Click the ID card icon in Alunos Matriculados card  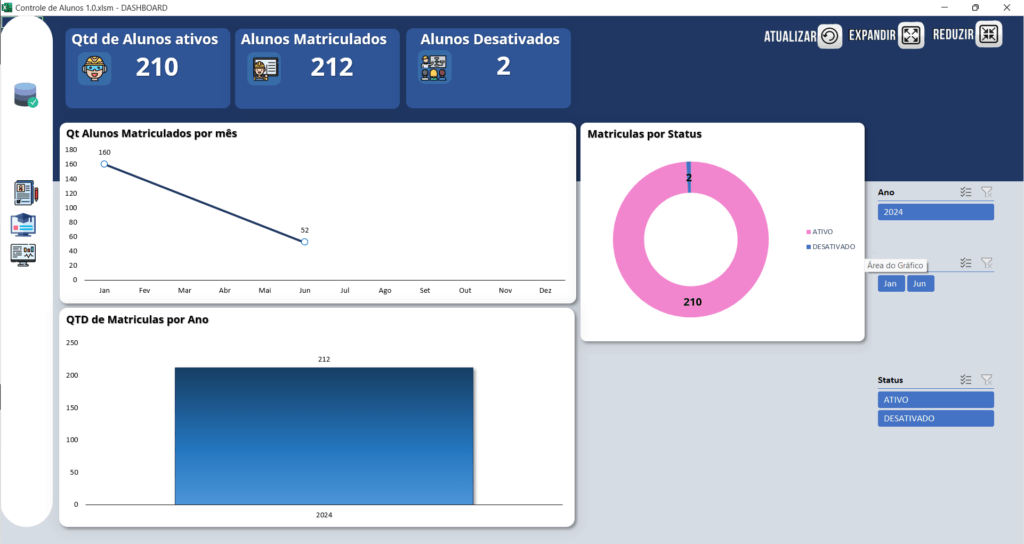tap(264, 68)
